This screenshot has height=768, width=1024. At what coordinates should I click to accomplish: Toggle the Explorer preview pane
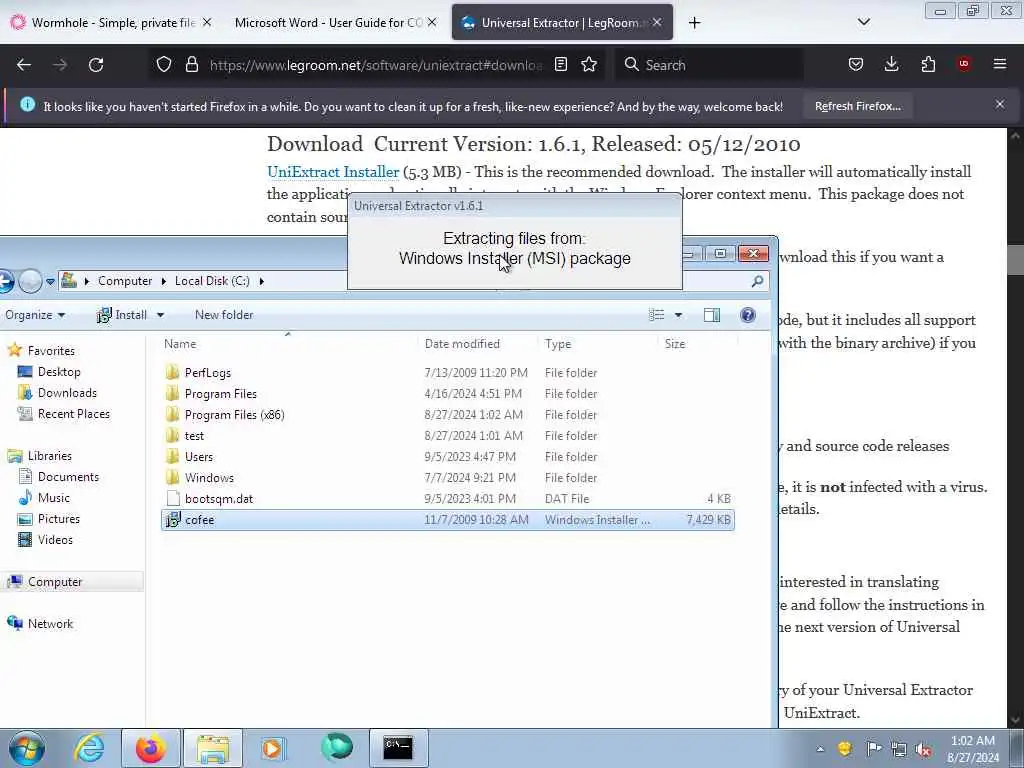tap(712, 315)
